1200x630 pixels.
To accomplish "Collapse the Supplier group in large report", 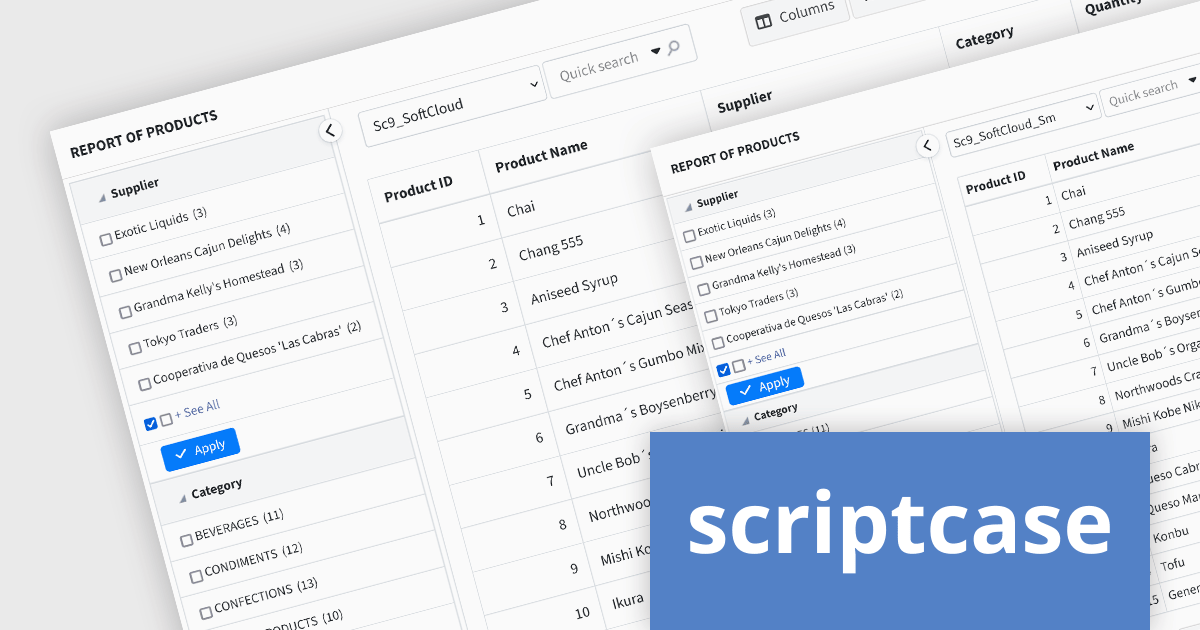I will (102, 198).
